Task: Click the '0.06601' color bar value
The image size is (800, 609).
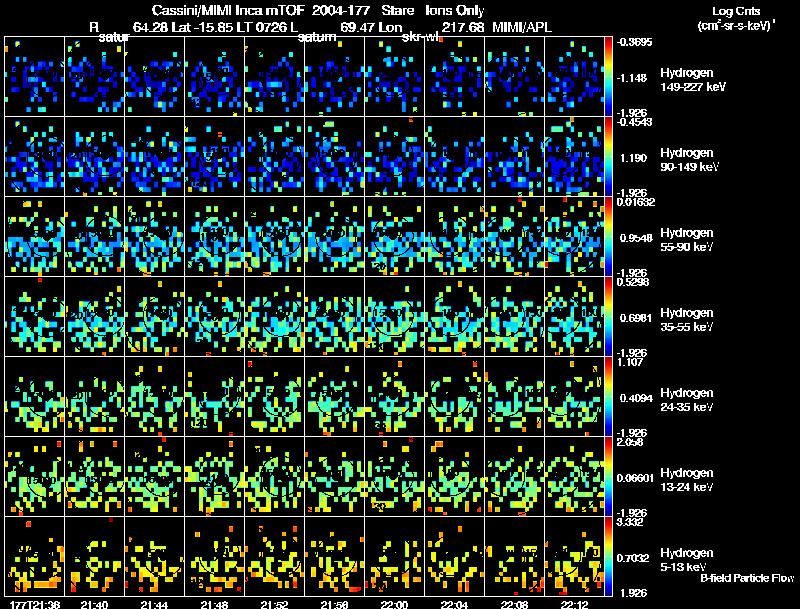Action: (635, 478)
